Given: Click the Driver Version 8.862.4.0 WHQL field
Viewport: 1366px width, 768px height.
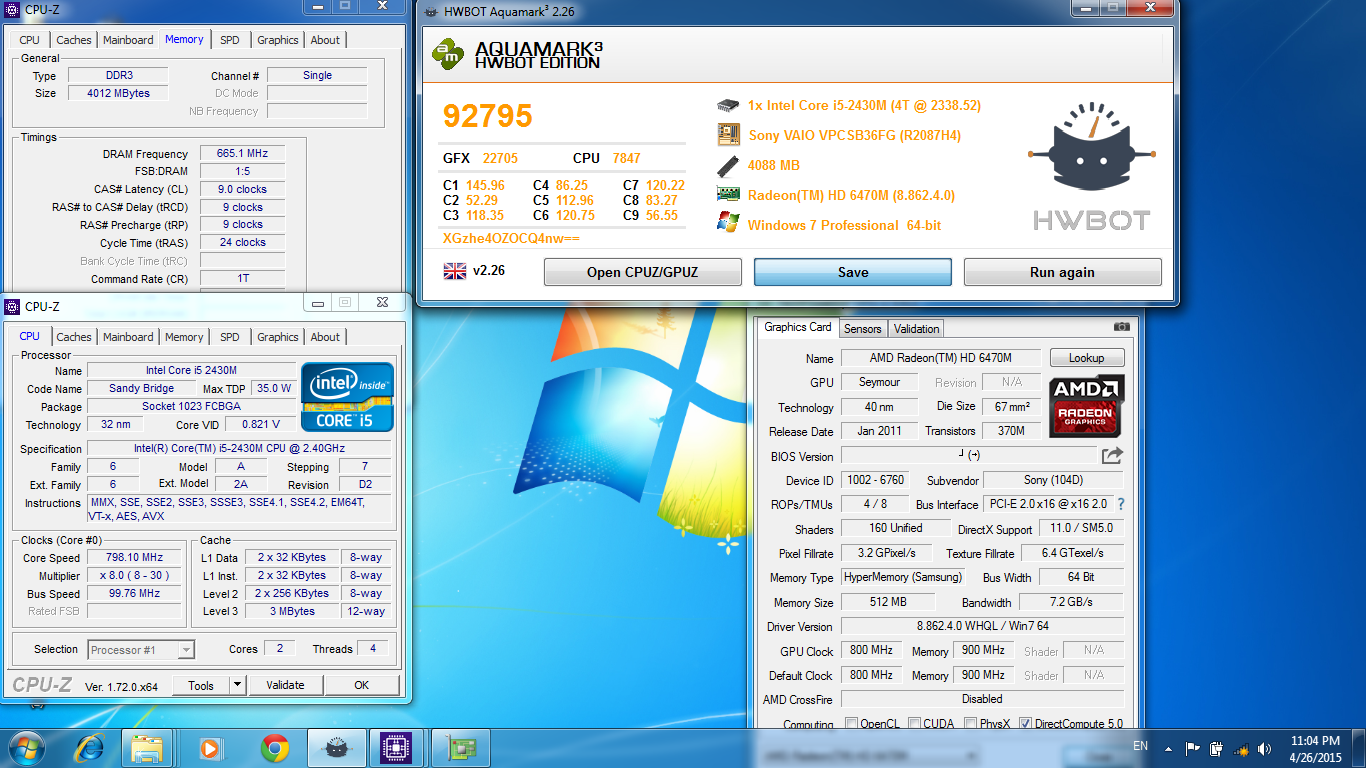Looking at the screenshot, I should tap(982, 626).
